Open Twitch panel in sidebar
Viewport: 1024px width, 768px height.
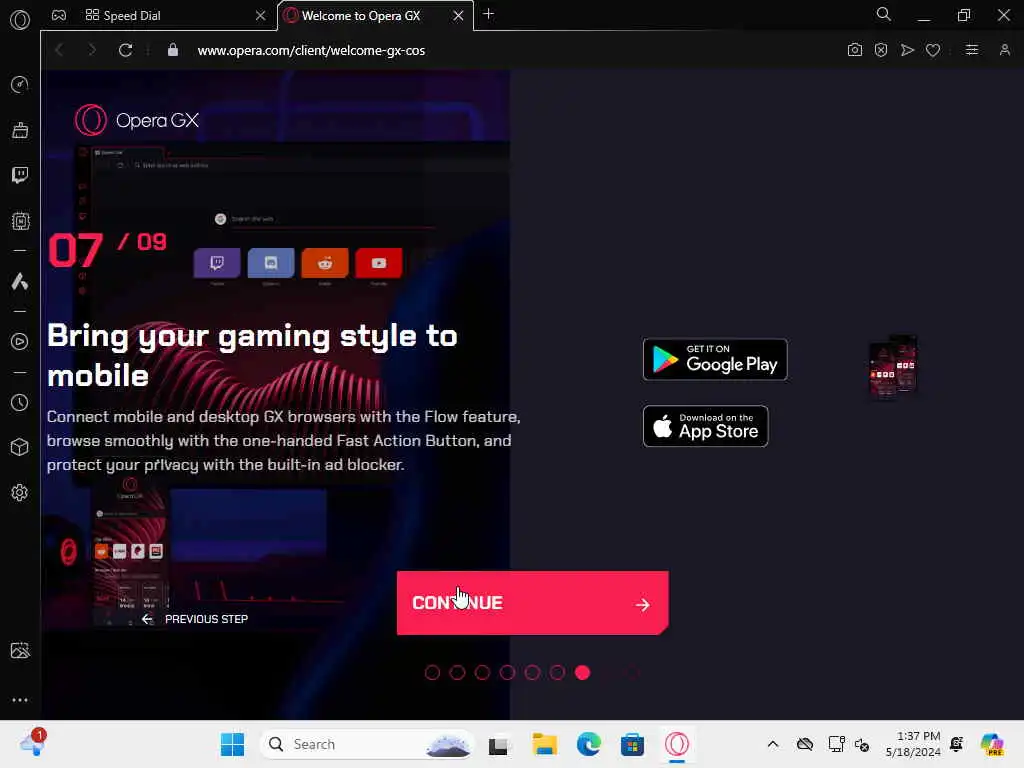tap(20, 175)
